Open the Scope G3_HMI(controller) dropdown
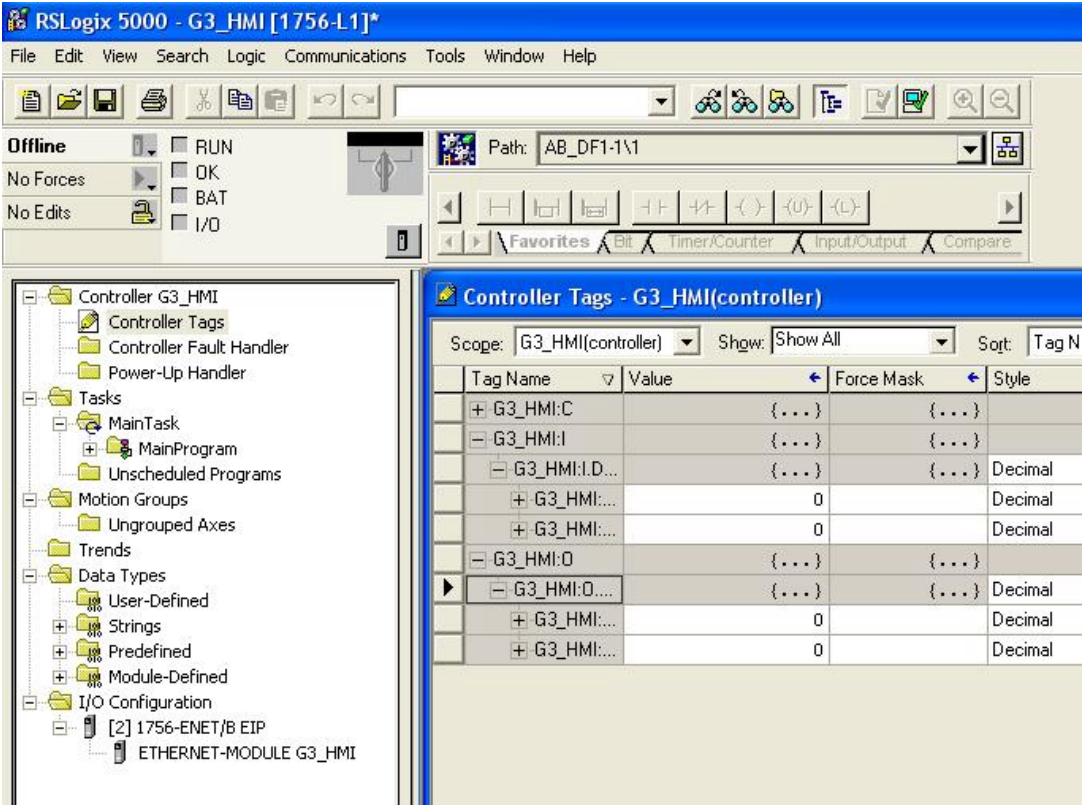1083x806 pixels. [687, 343]
